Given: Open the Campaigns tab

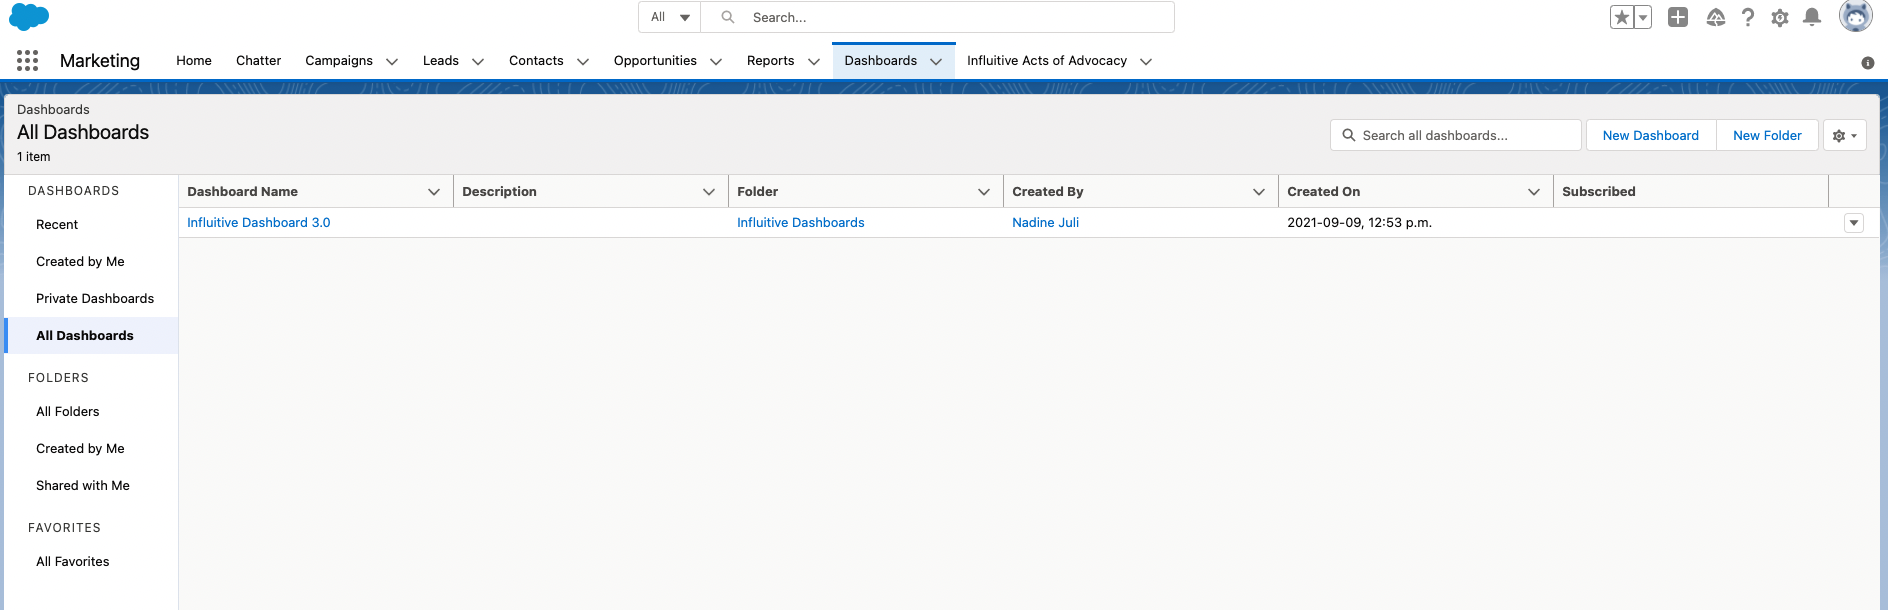Looking at the screenshot, I should pyautogui.click(x=339, y=61).
